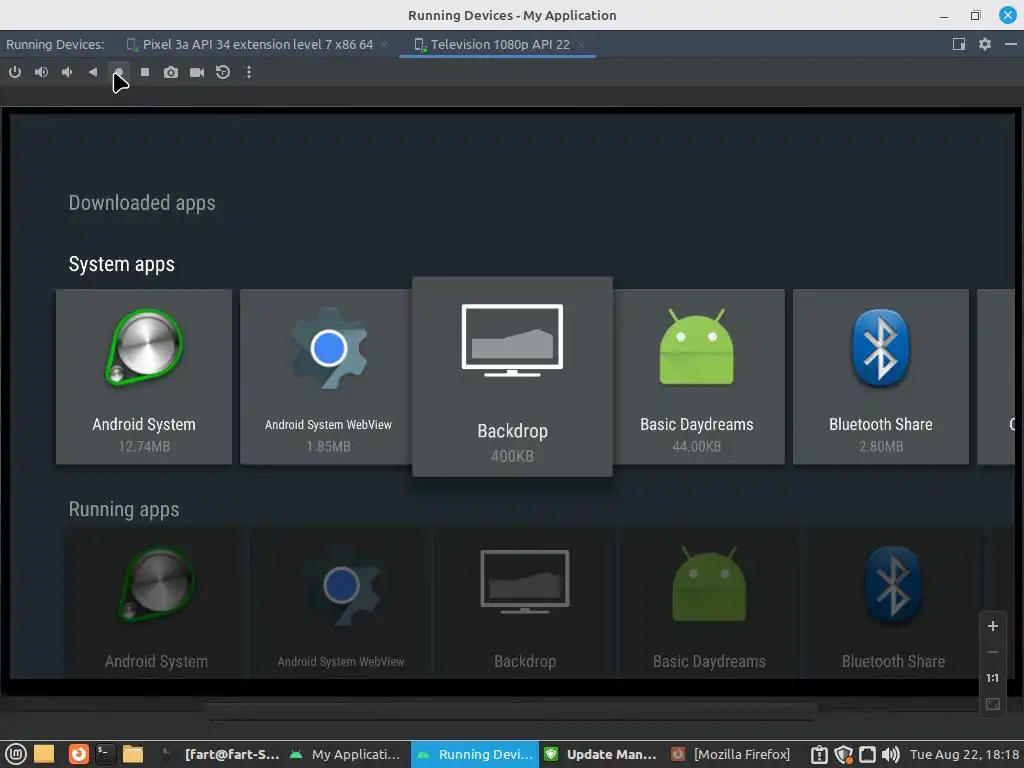
Task: Select the Television 1080p API 22 tab
Action: click(x=500, y=44)
